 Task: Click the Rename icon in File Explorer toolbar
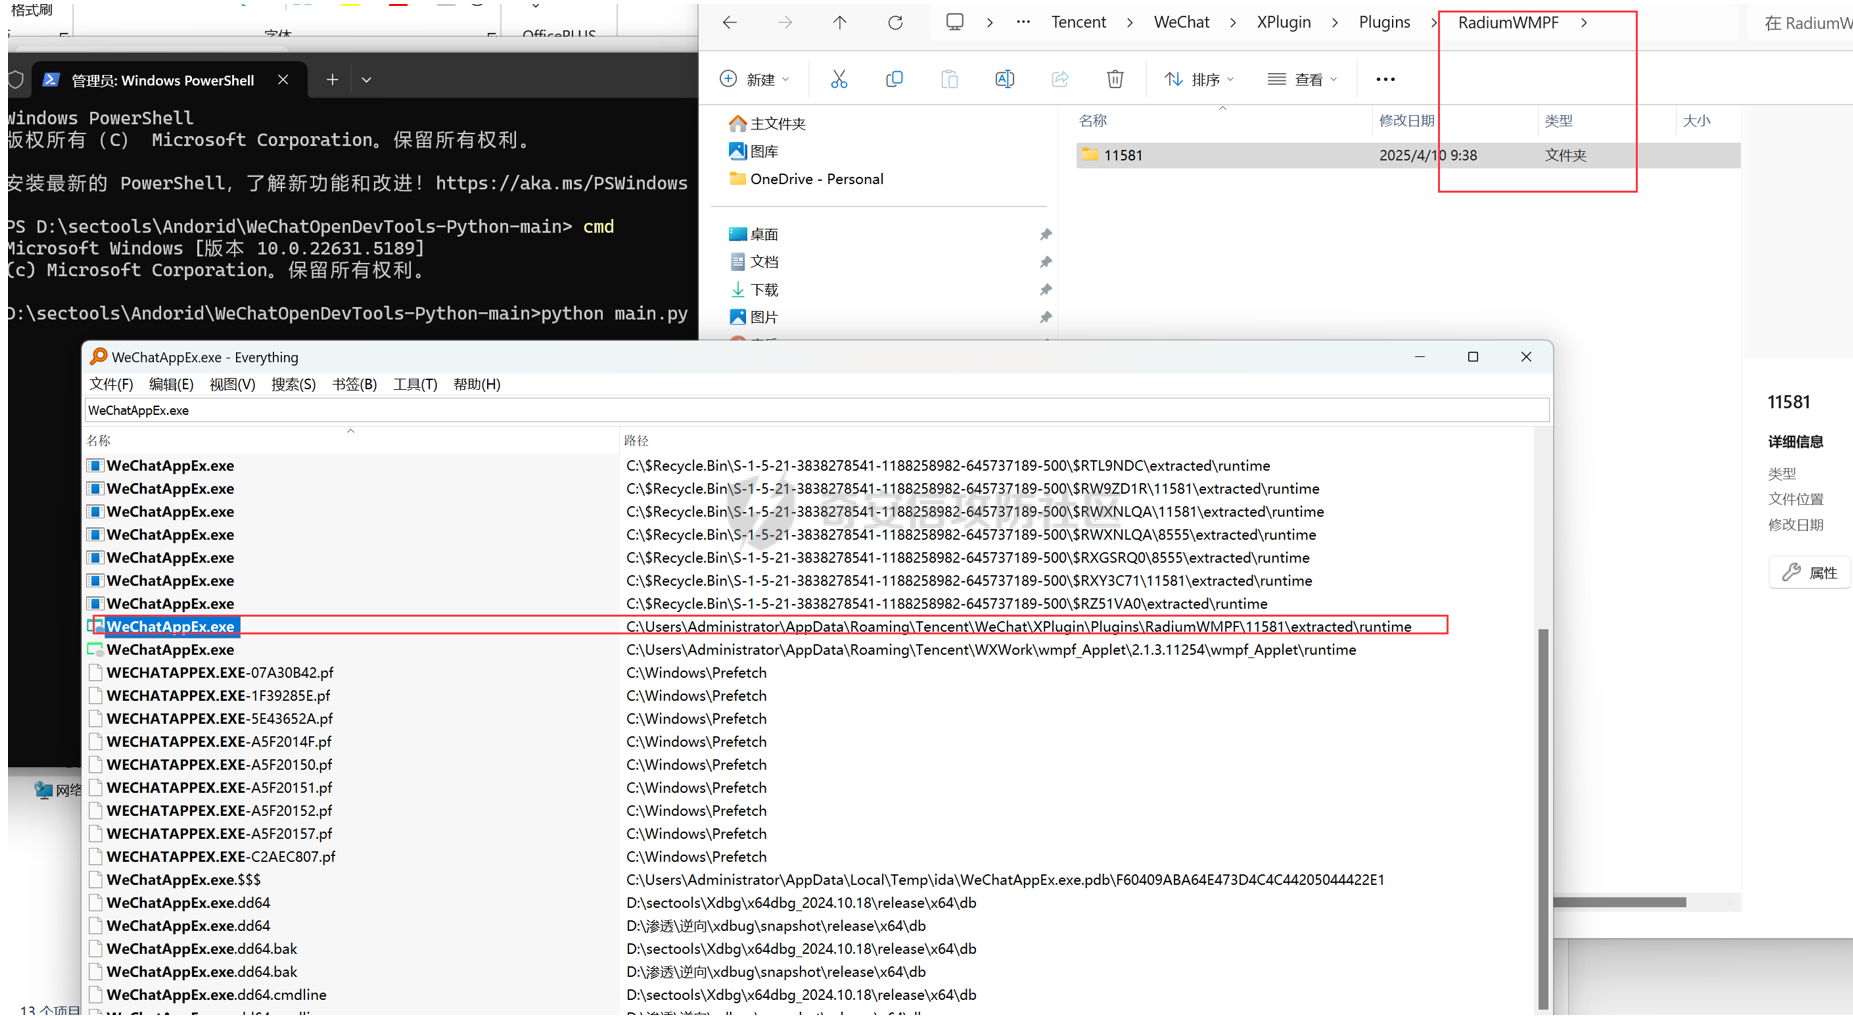(1004, 79)
